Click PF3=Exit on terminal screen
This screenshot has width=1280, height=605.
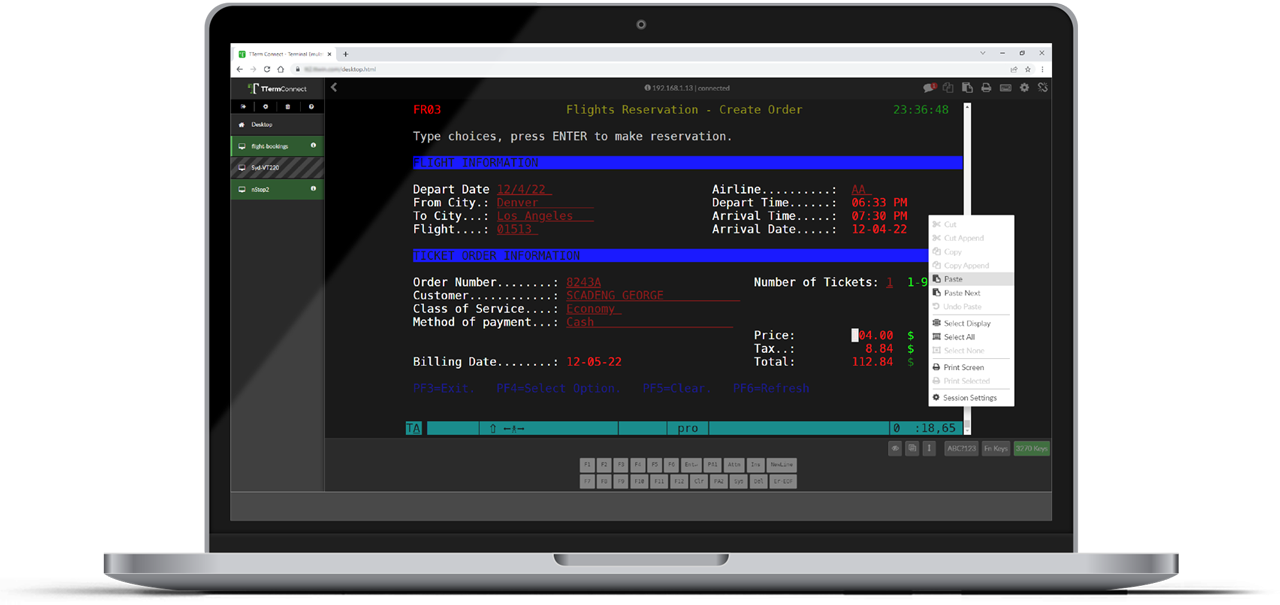coord(444,388)
